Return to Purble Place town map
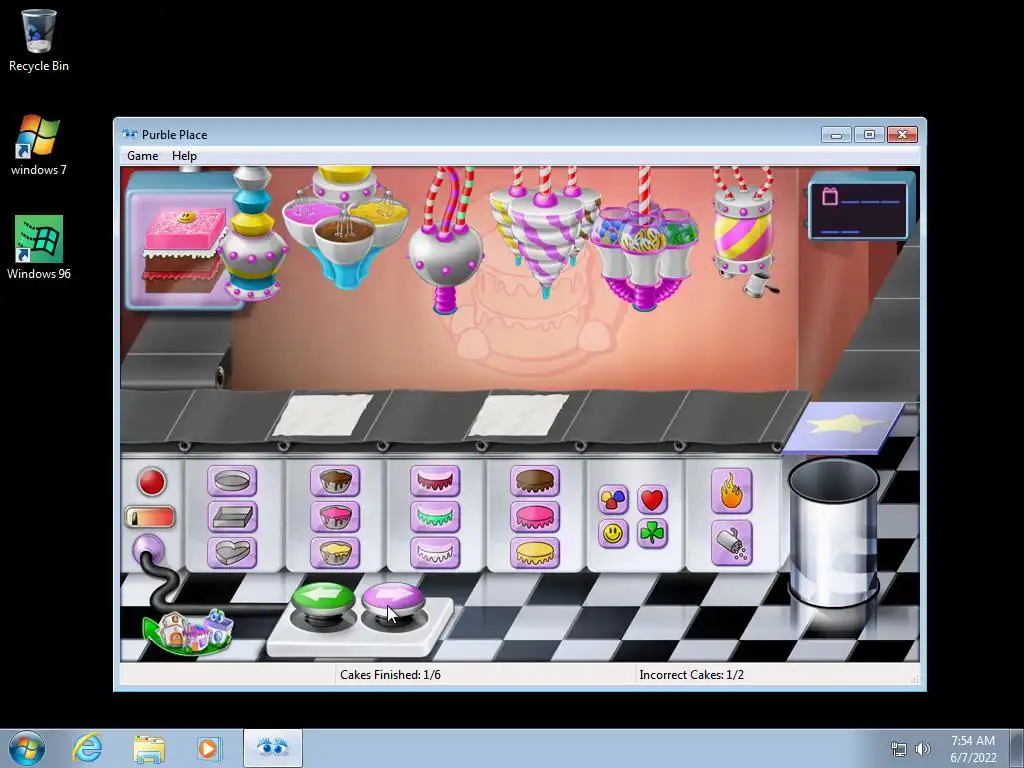The height and width of the screenshot is (768, 1024). click(x=188, y=632)
